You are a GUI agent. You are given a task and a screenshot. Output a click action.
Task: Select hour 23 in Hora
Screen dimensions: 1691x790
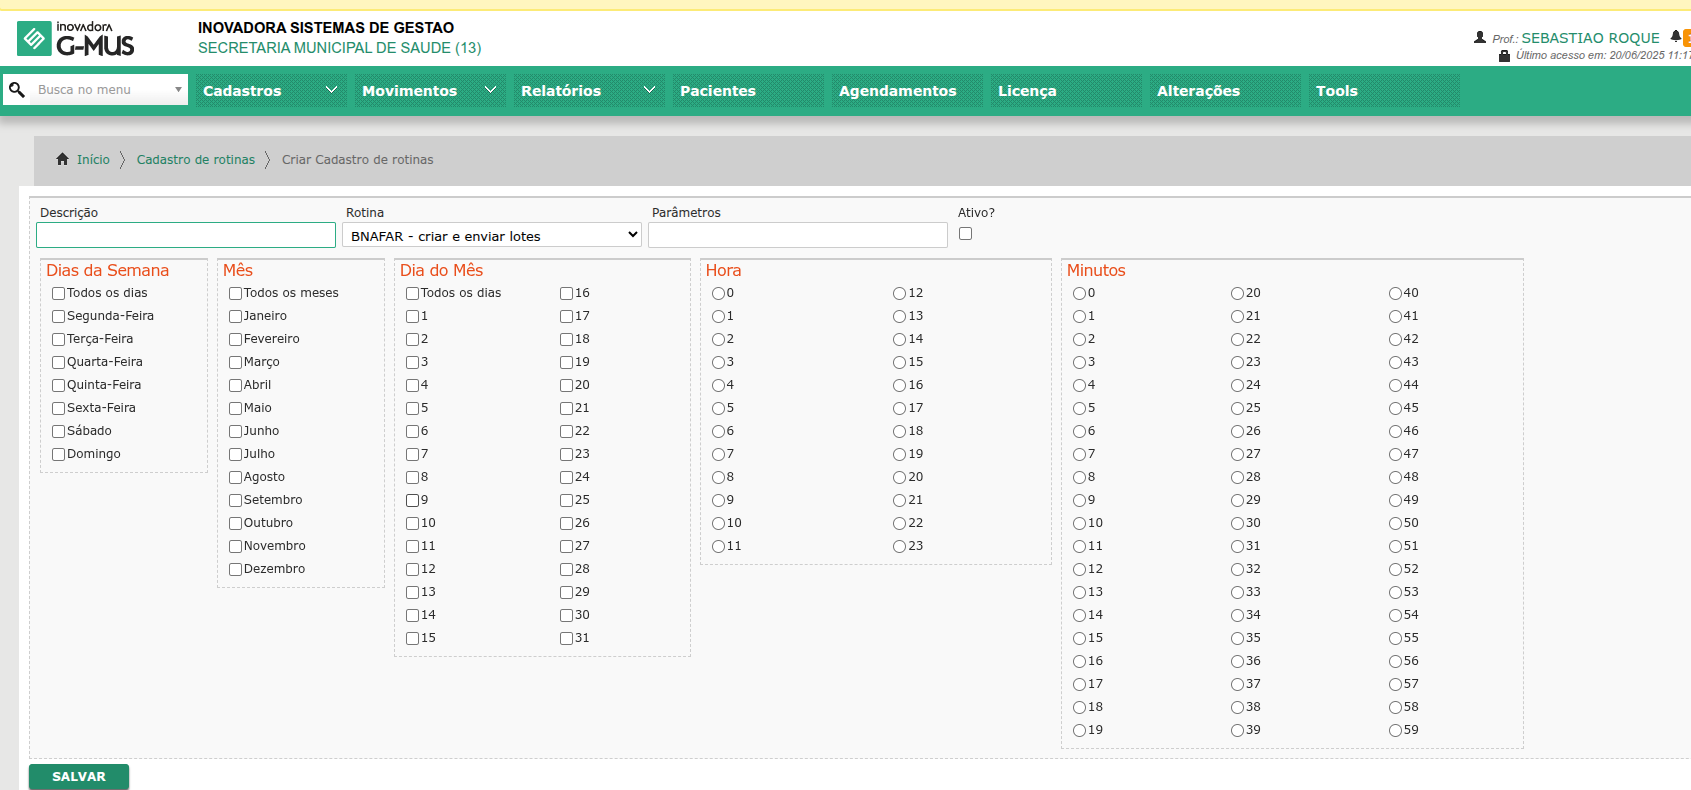pos(899,547)
